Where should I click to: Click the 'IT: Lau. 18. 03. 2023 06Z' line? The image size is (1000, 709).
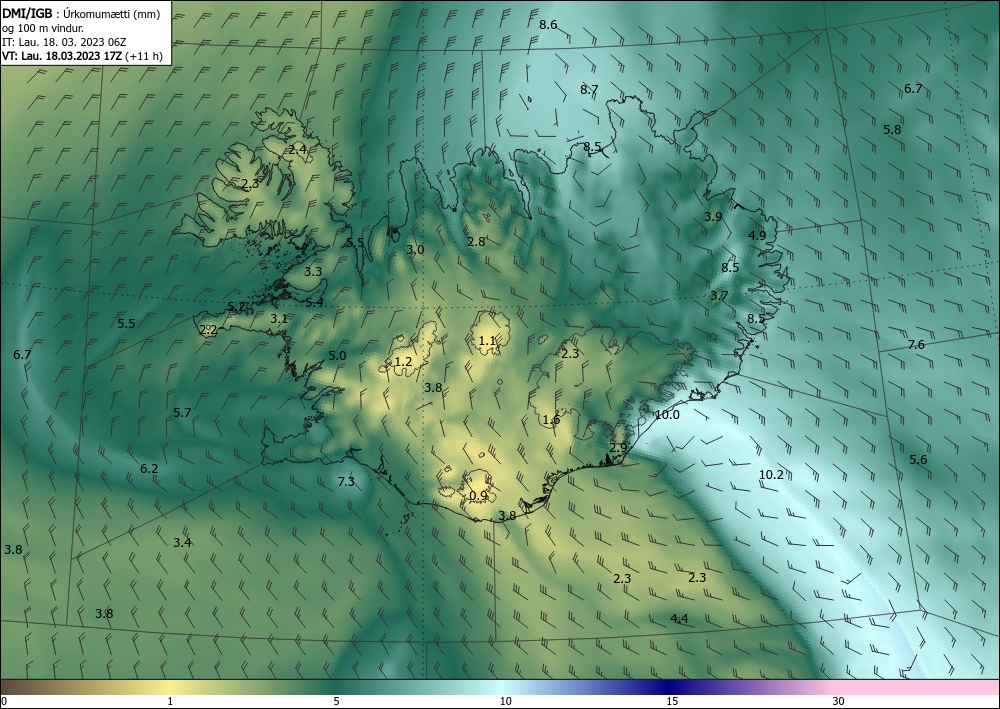[x=64, y=42]
